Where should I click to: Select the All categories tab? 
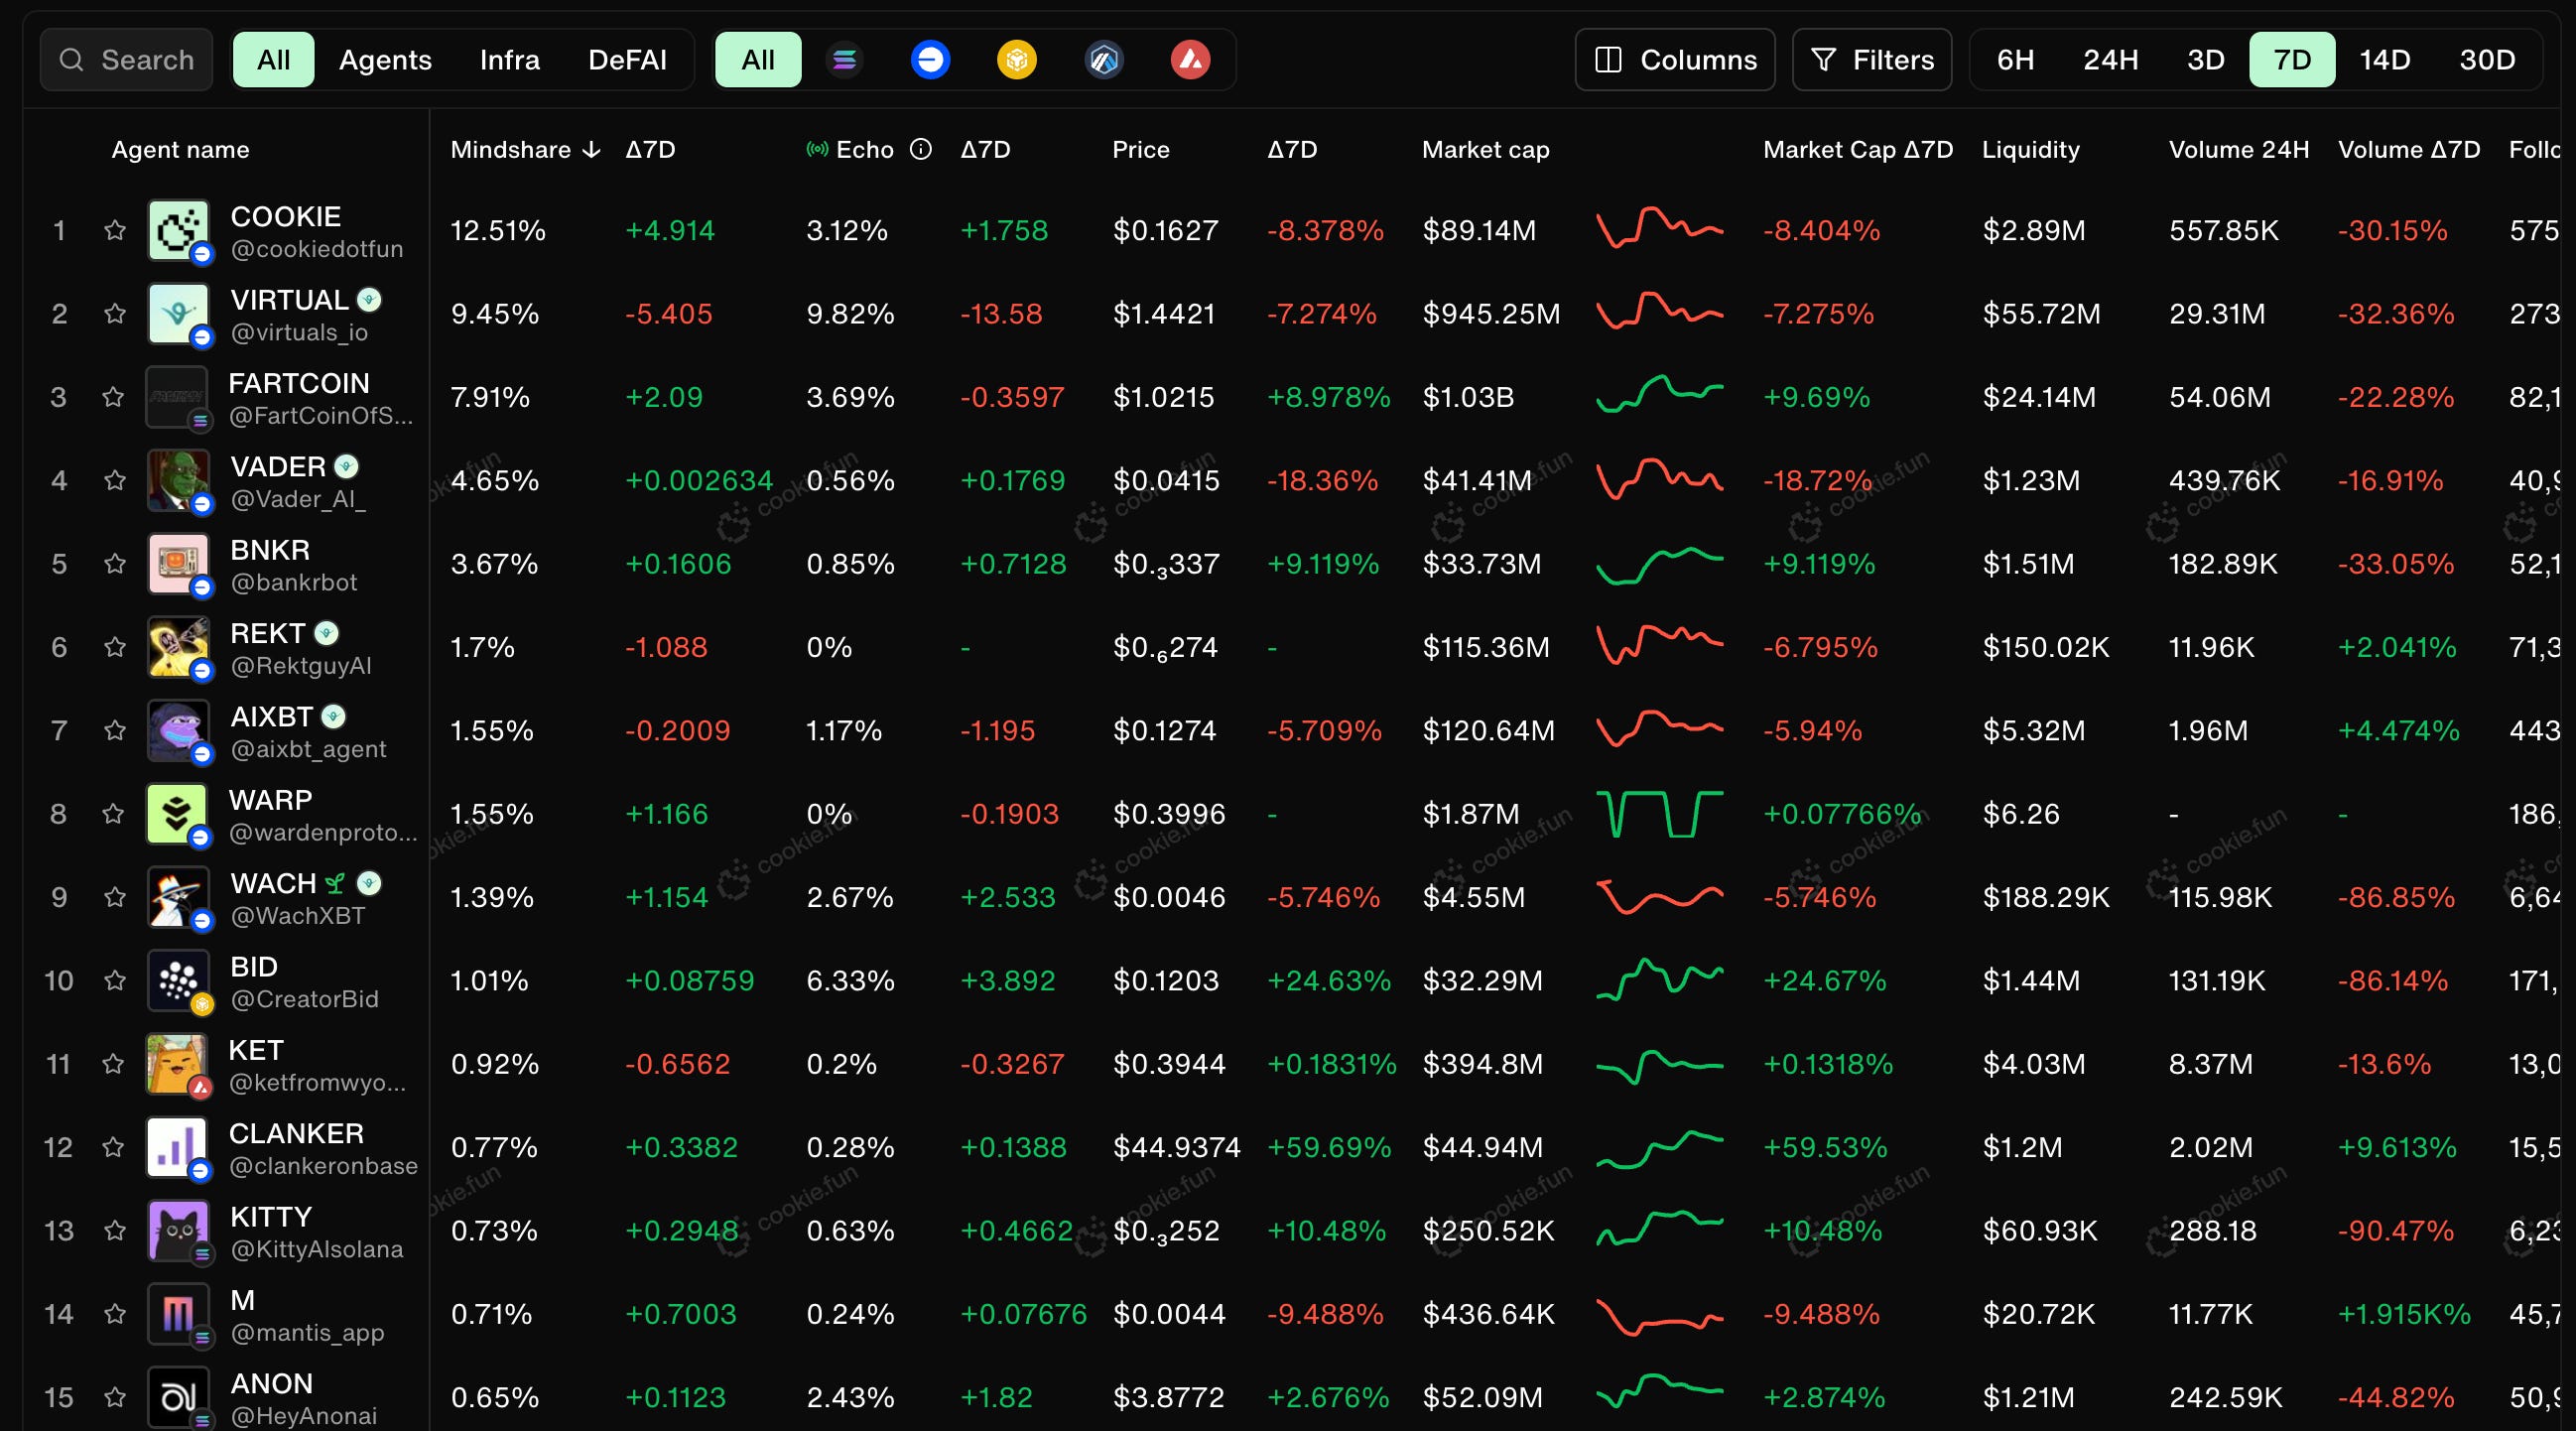point(273,60)
